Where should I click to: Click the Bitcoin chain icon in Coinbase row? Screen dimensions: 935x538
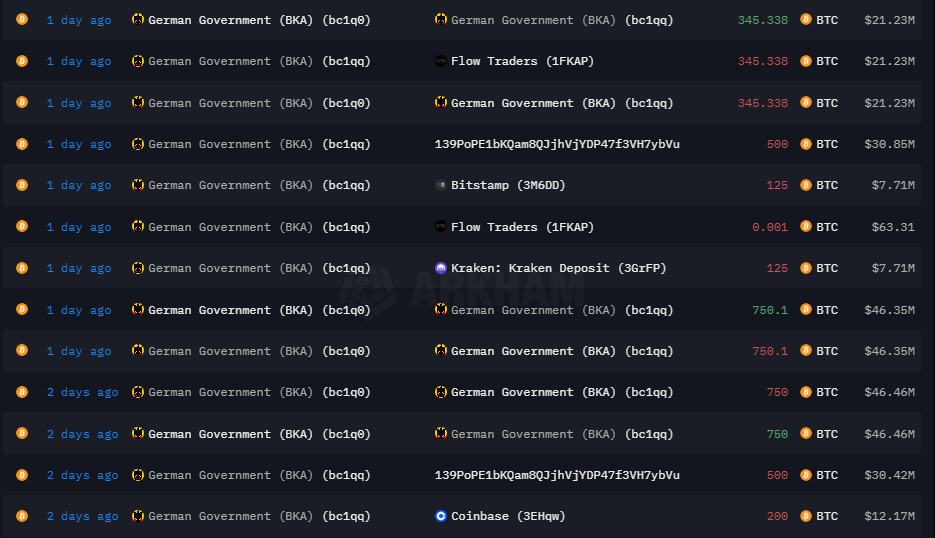[x=22, y=516]
